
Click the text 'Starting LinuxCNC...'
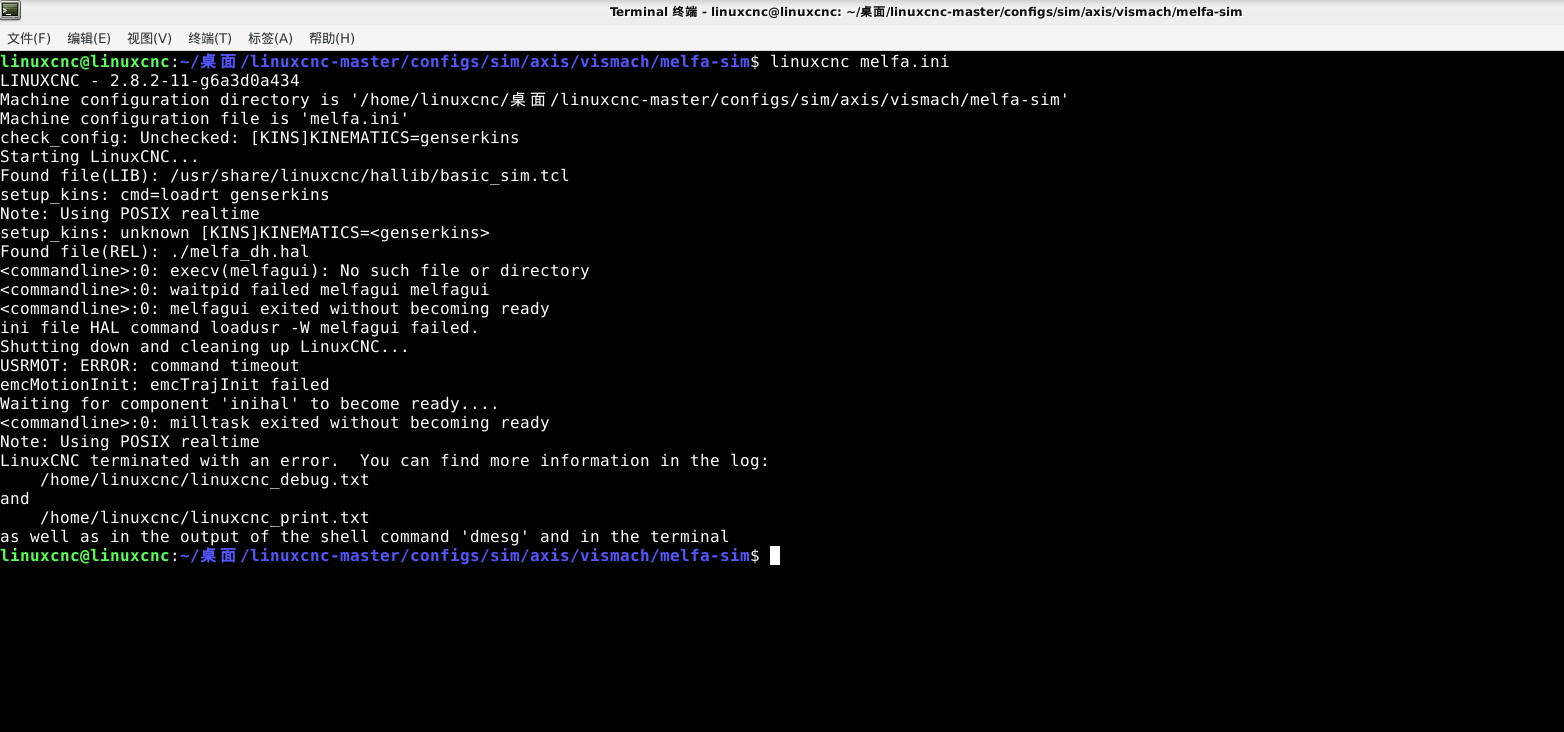pyautogui.click(x=100, y=157)
